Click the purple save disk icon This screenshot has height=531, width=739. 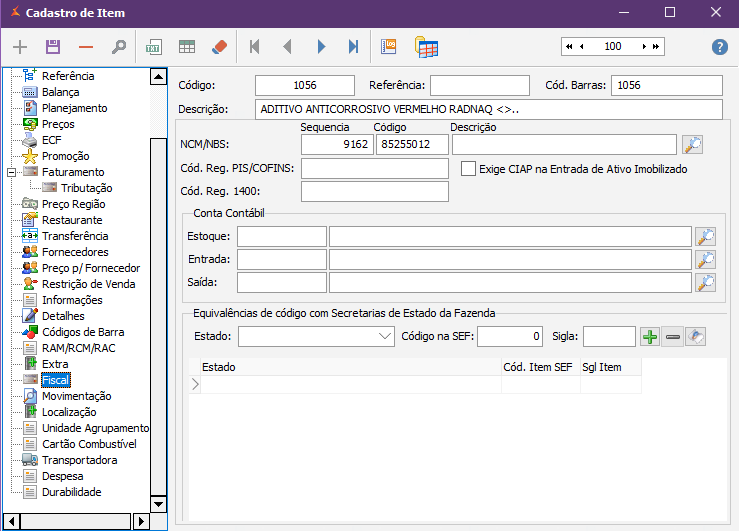coord(53,47)
